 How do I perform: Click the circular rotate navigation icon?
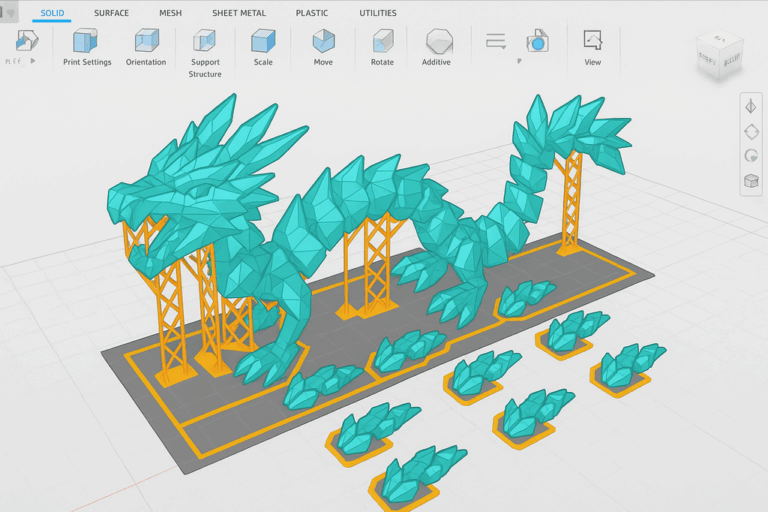click(x=751, y=156)
